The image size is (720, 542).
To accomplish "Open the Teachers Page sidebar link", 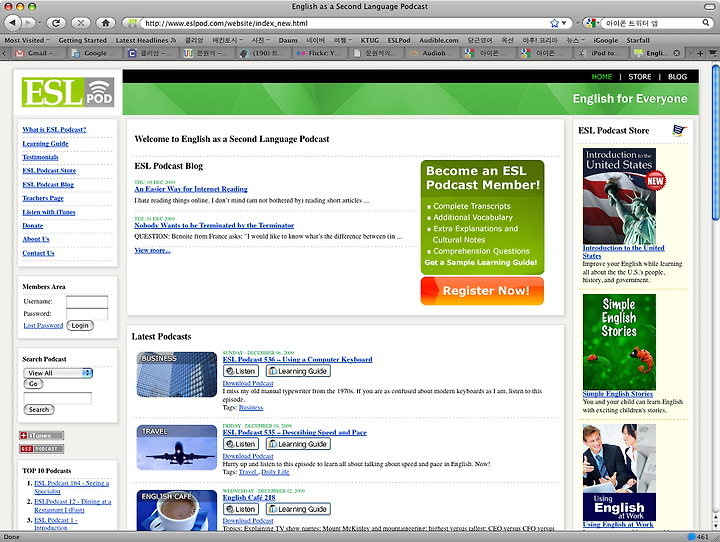I will 43,198.
